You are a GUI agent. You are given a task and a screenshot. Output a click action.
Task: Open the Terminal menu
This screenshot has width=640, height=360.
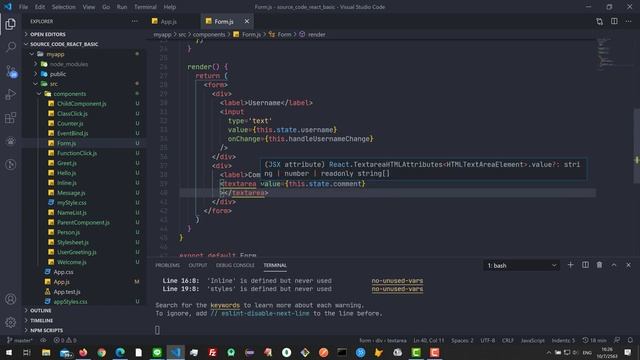pos(145,7)
